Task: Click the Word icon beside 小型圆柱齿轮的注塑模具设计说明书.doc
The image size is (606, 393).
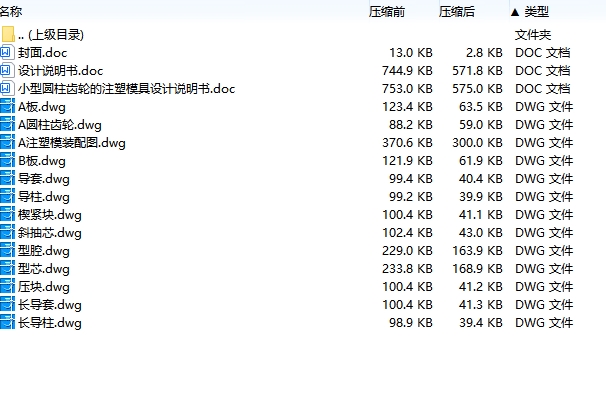Action: [x=7, y=88]
